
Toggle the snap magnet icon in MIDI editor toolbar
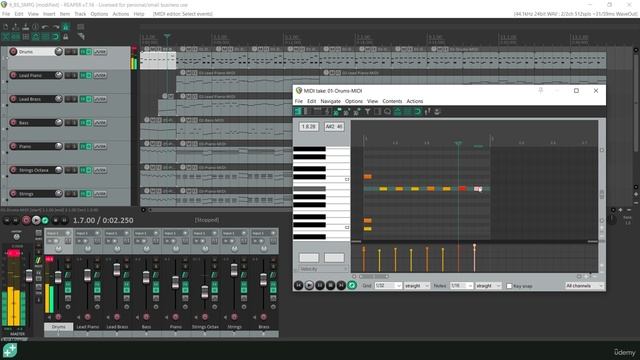pyautogui.click(x=418, y=111)
